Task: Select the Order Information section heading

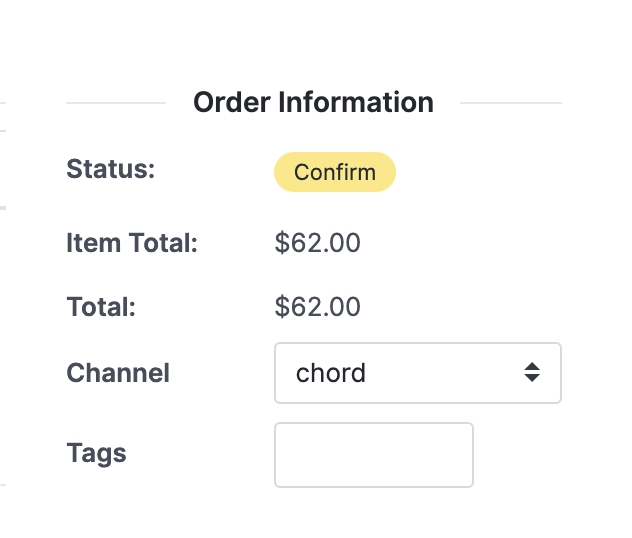Action: point(313,102)
